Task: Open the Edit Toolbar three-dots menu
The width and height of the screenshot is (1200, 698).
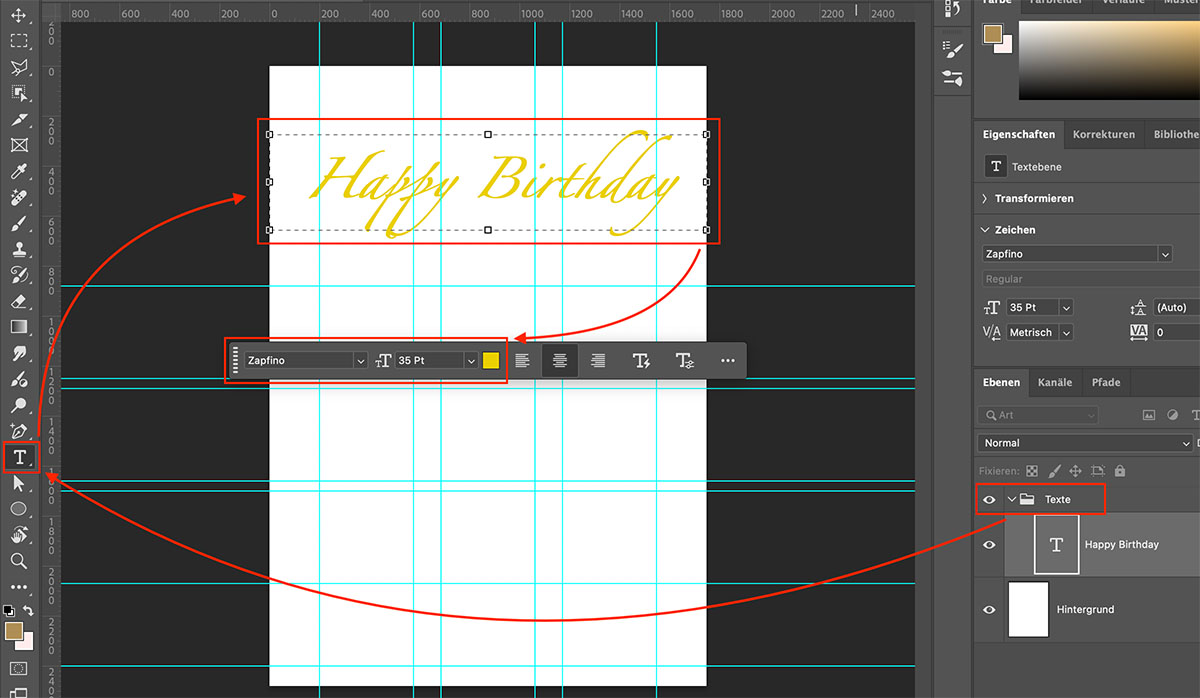Action: [x=18, y=587]
